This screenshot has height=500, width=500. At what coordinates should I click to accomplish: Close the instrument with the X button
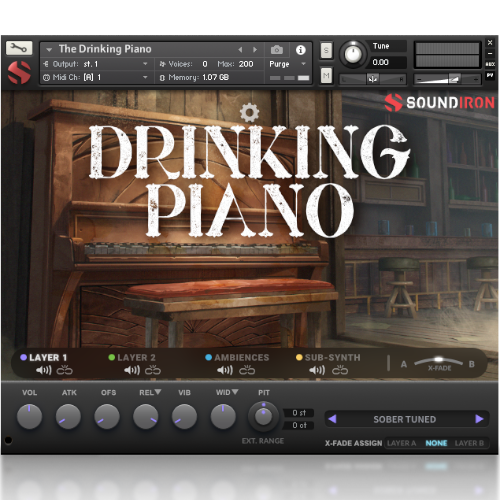pyautogui.click(x=490, y=42)
